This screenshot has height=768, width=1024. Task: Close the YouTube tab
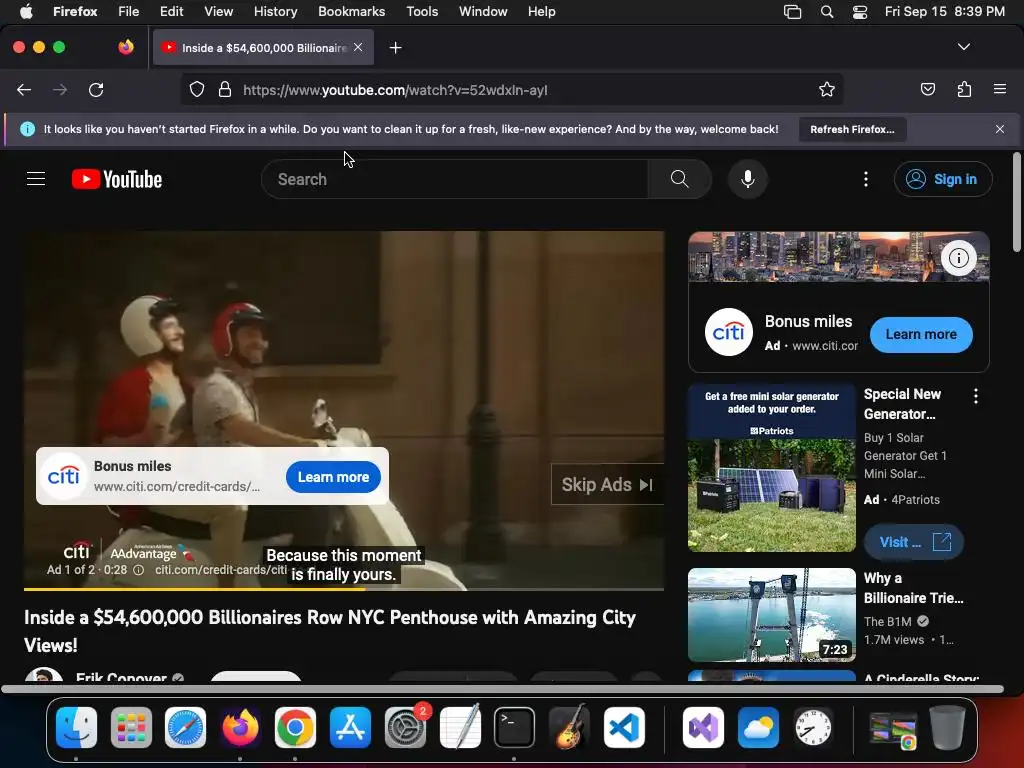358,47
